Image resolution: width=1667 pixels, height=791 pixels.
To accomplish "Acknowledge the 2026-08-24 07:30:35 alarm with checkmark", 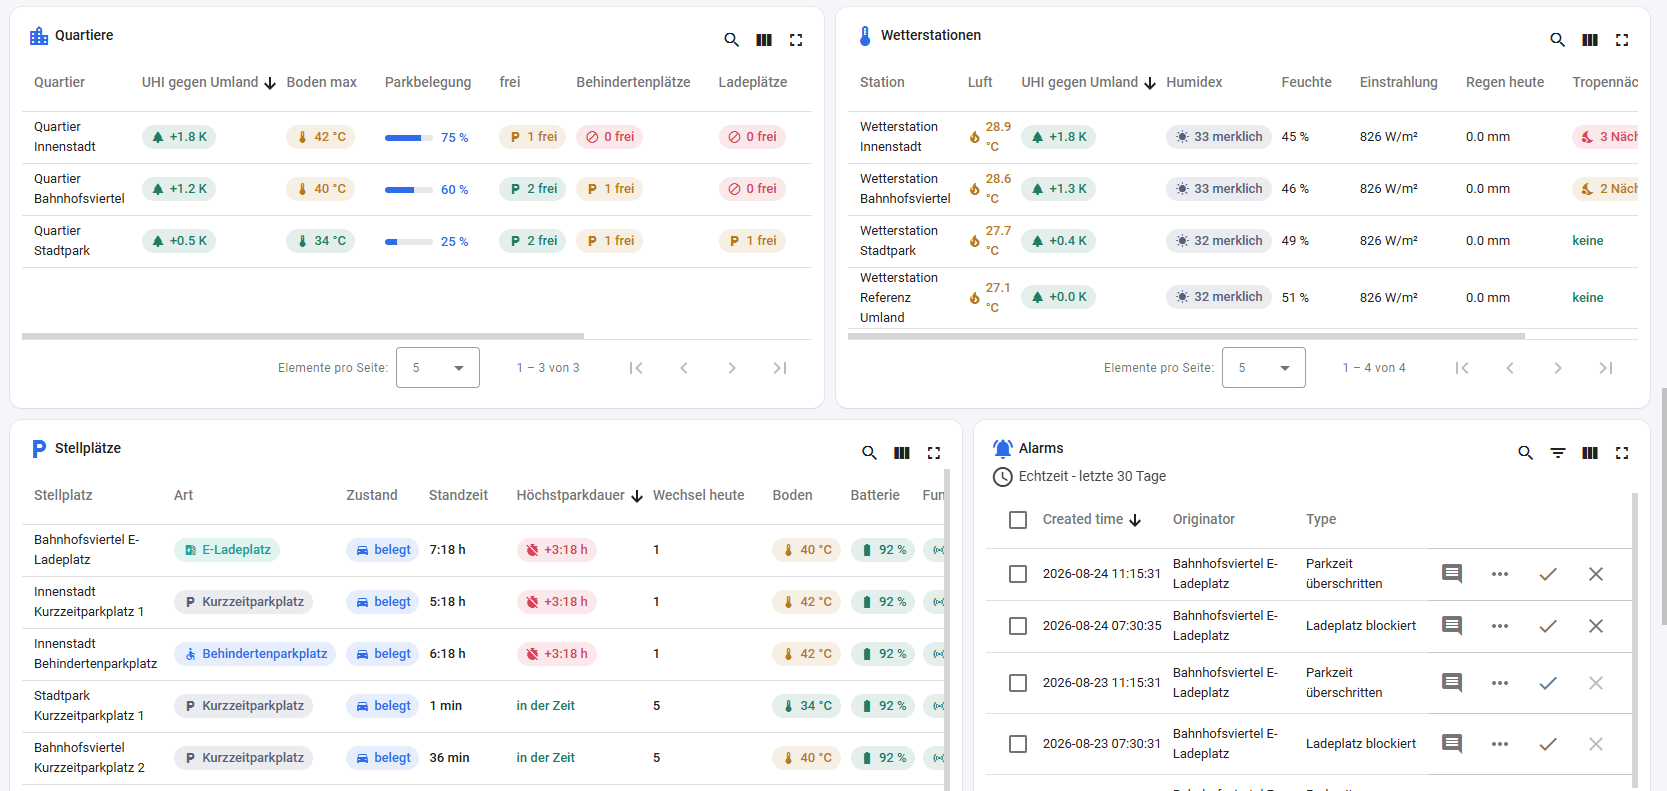I will coord(1548,626).
